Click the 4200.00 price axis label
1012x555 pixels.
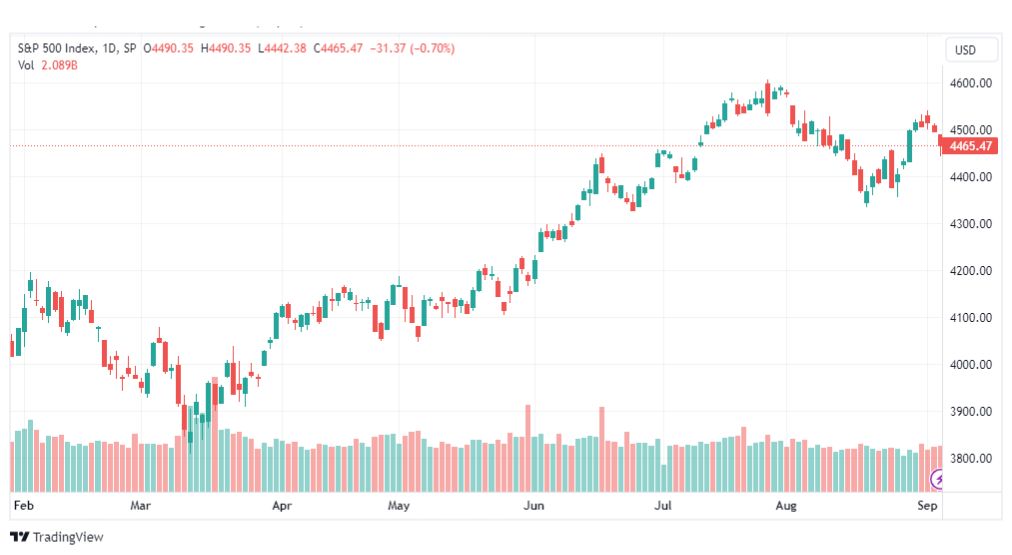coord(971,271)
